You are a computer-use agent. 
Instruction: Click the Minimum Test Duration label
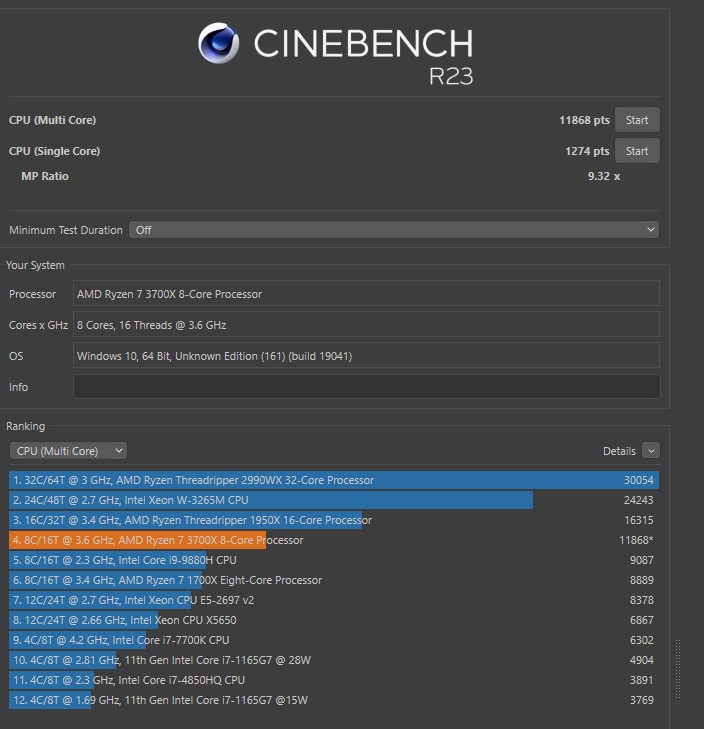(66, 230)
